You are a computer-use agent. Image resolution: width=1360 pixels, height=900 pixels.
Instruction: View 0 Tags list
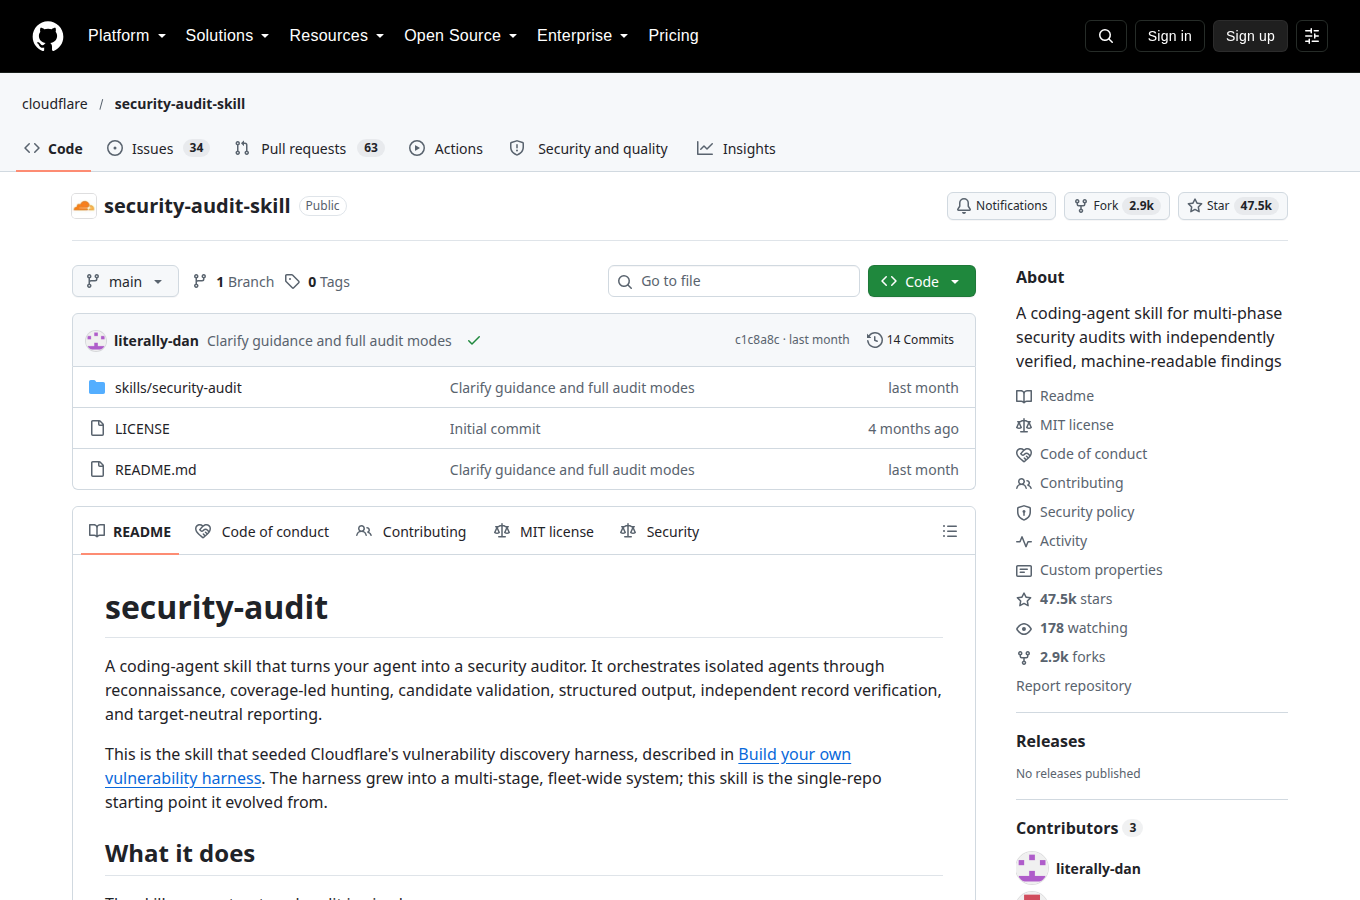coord(317,282)
